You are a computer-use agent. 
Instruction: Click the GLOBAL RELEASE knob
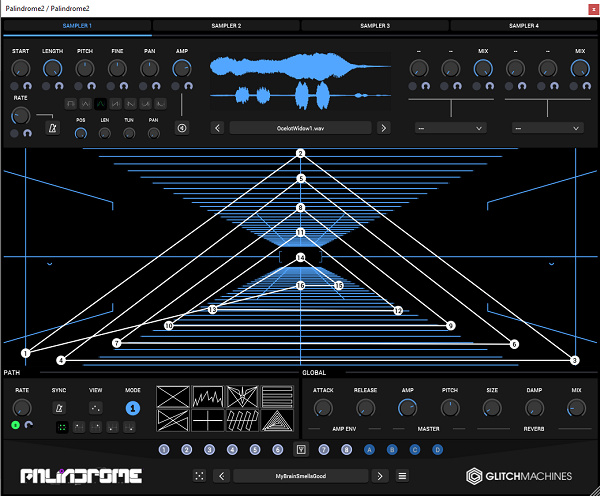coord(365,408)
